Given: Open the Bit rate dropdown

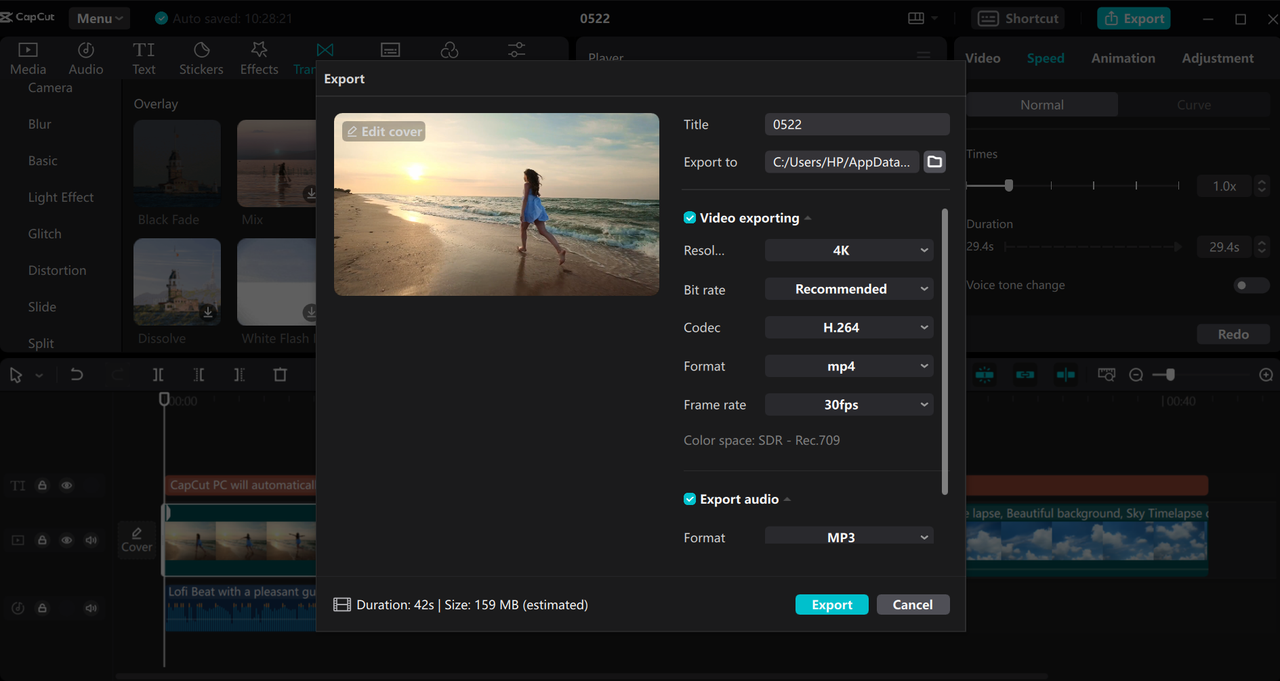Looking at the screenshot, I should (x=849, y=289).
